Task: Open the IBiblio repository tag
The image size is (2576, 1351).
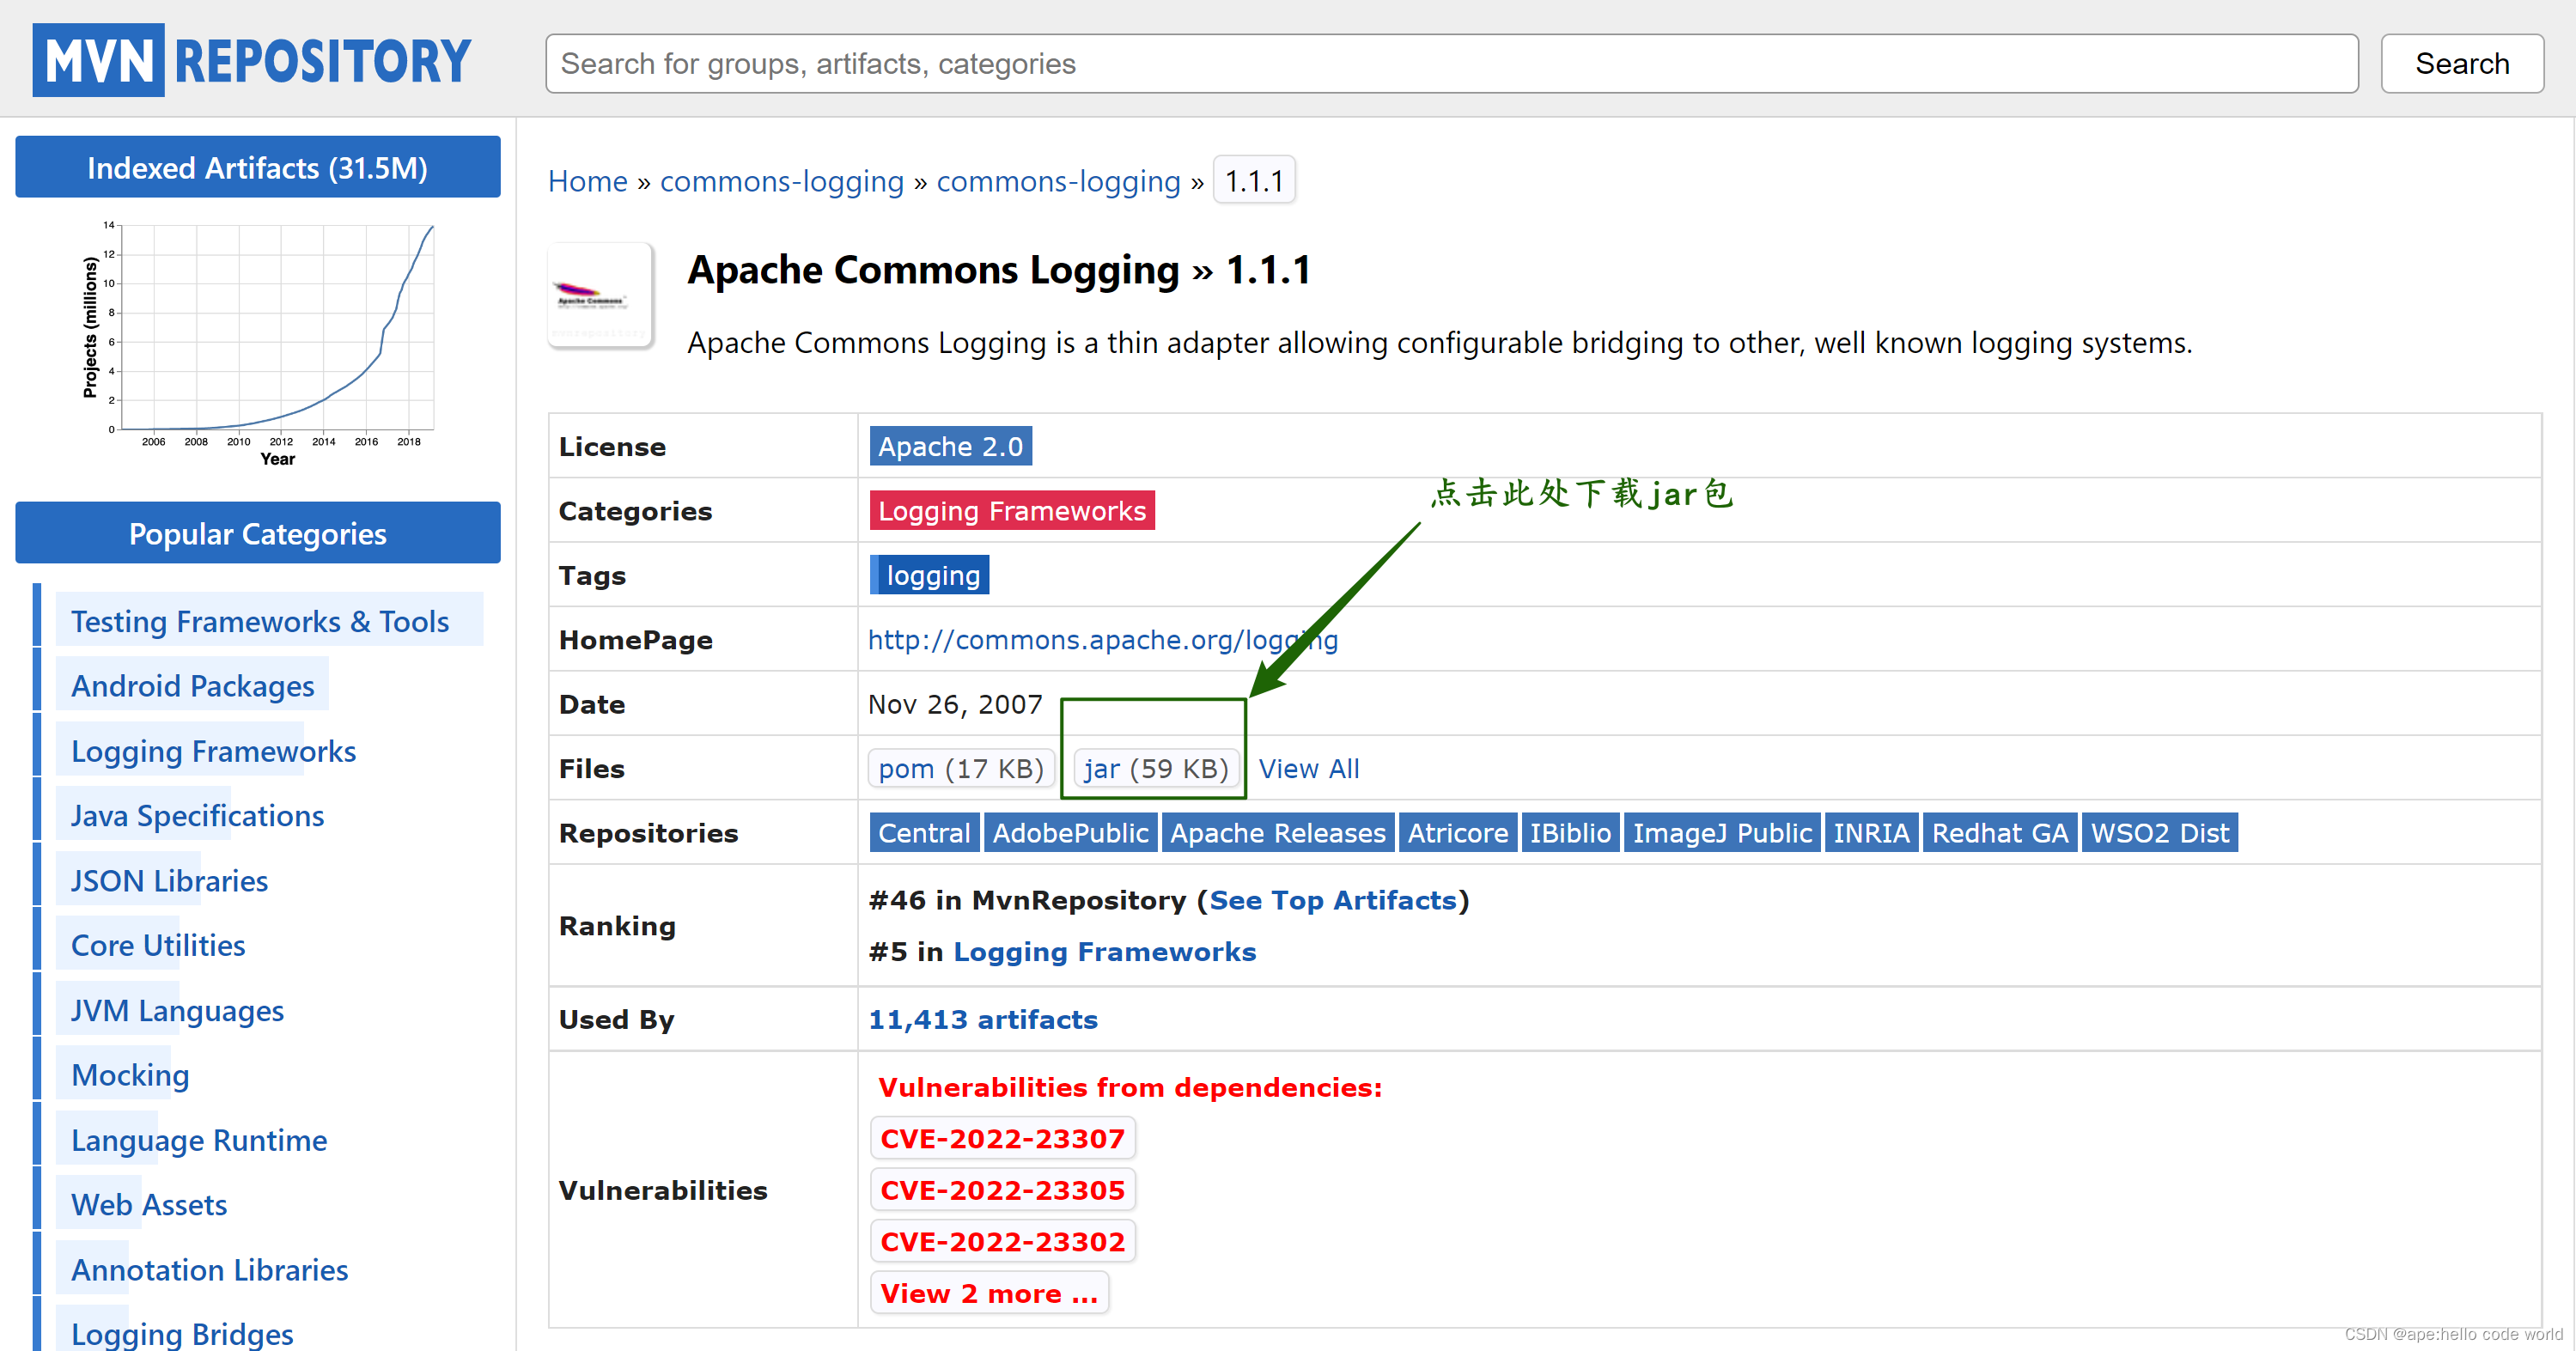Action: point(1570,833)
